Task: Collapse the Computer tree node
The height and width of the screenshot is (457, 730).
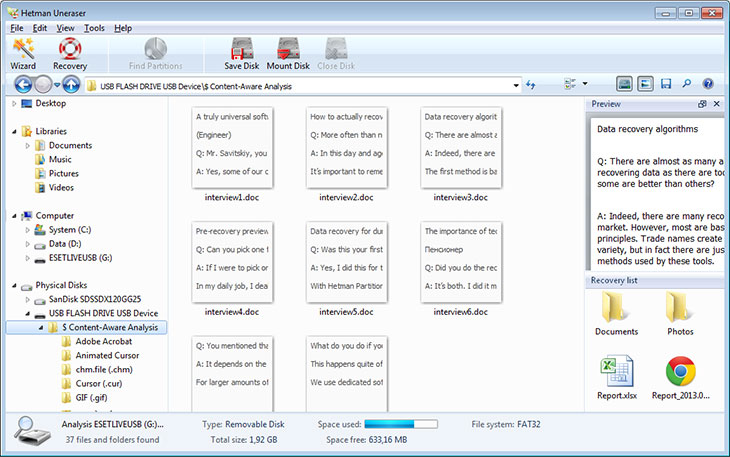Action: click(14, 216)
